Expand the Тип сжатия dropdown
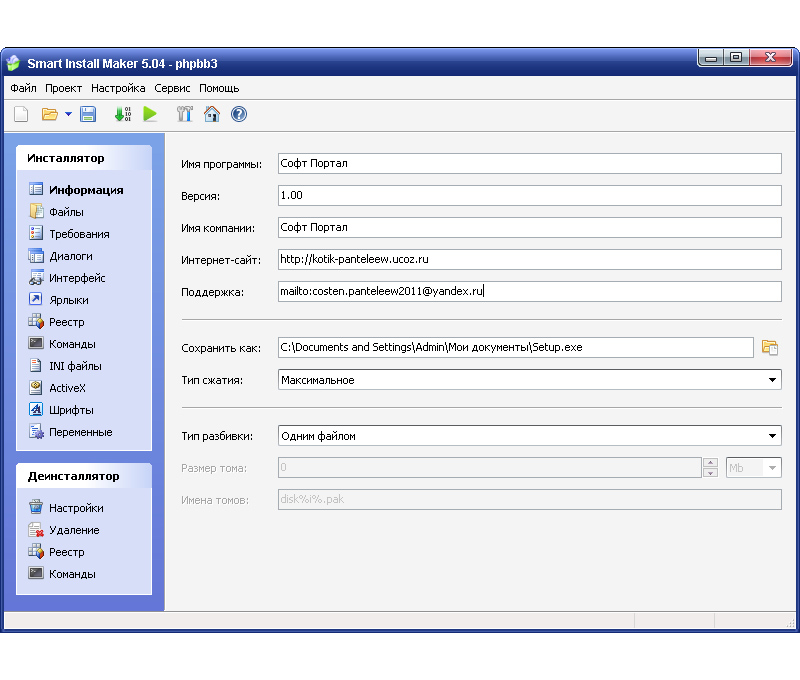This screenshot has height=680, width=800. coord(772,380)
